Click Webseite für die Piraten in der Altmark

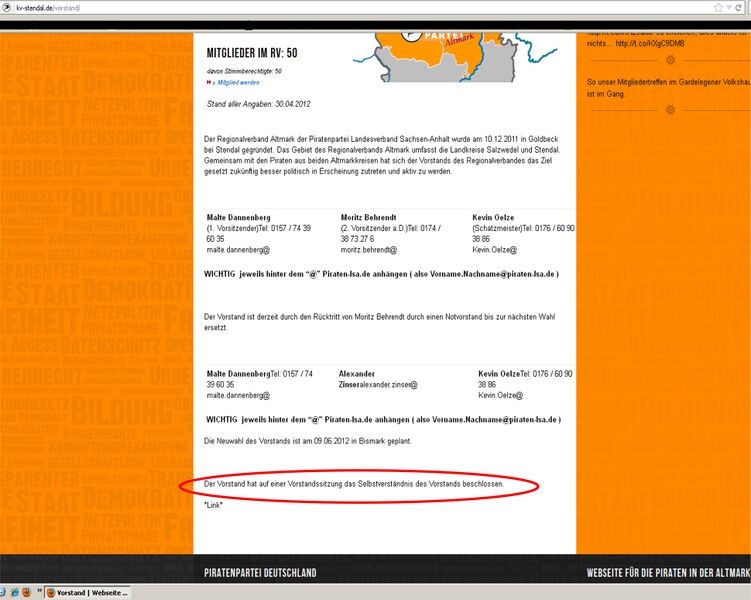(x=669, y=572)
